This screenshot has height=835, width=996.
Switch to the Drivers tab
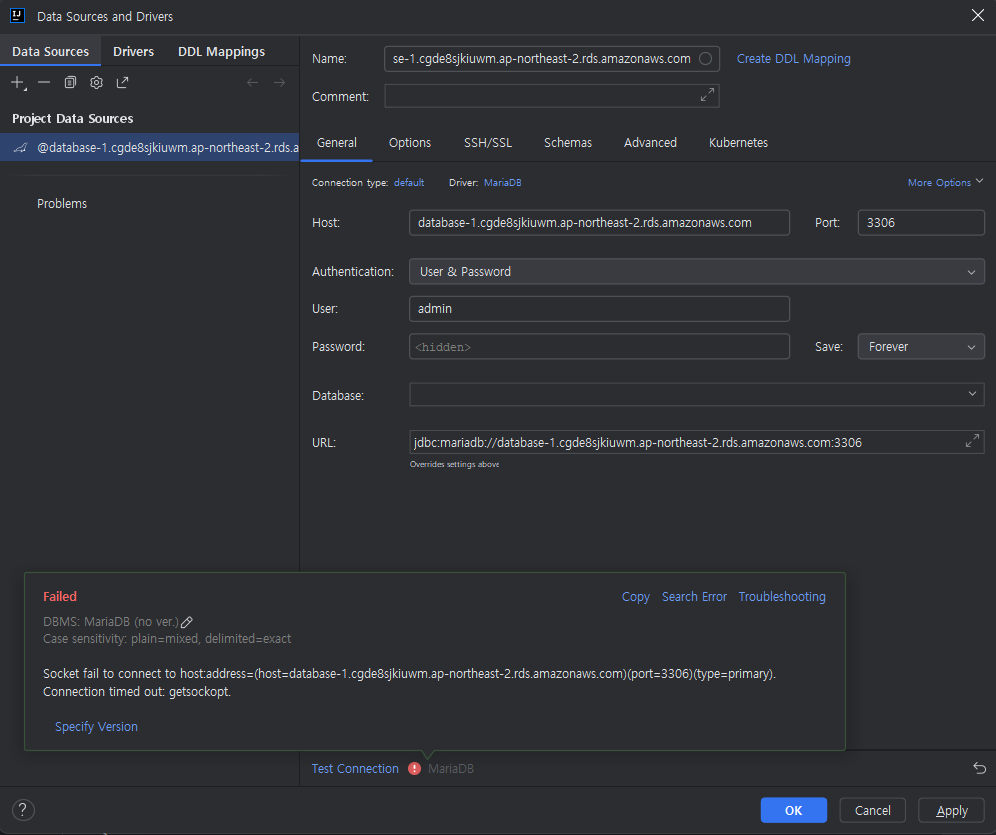133,51
